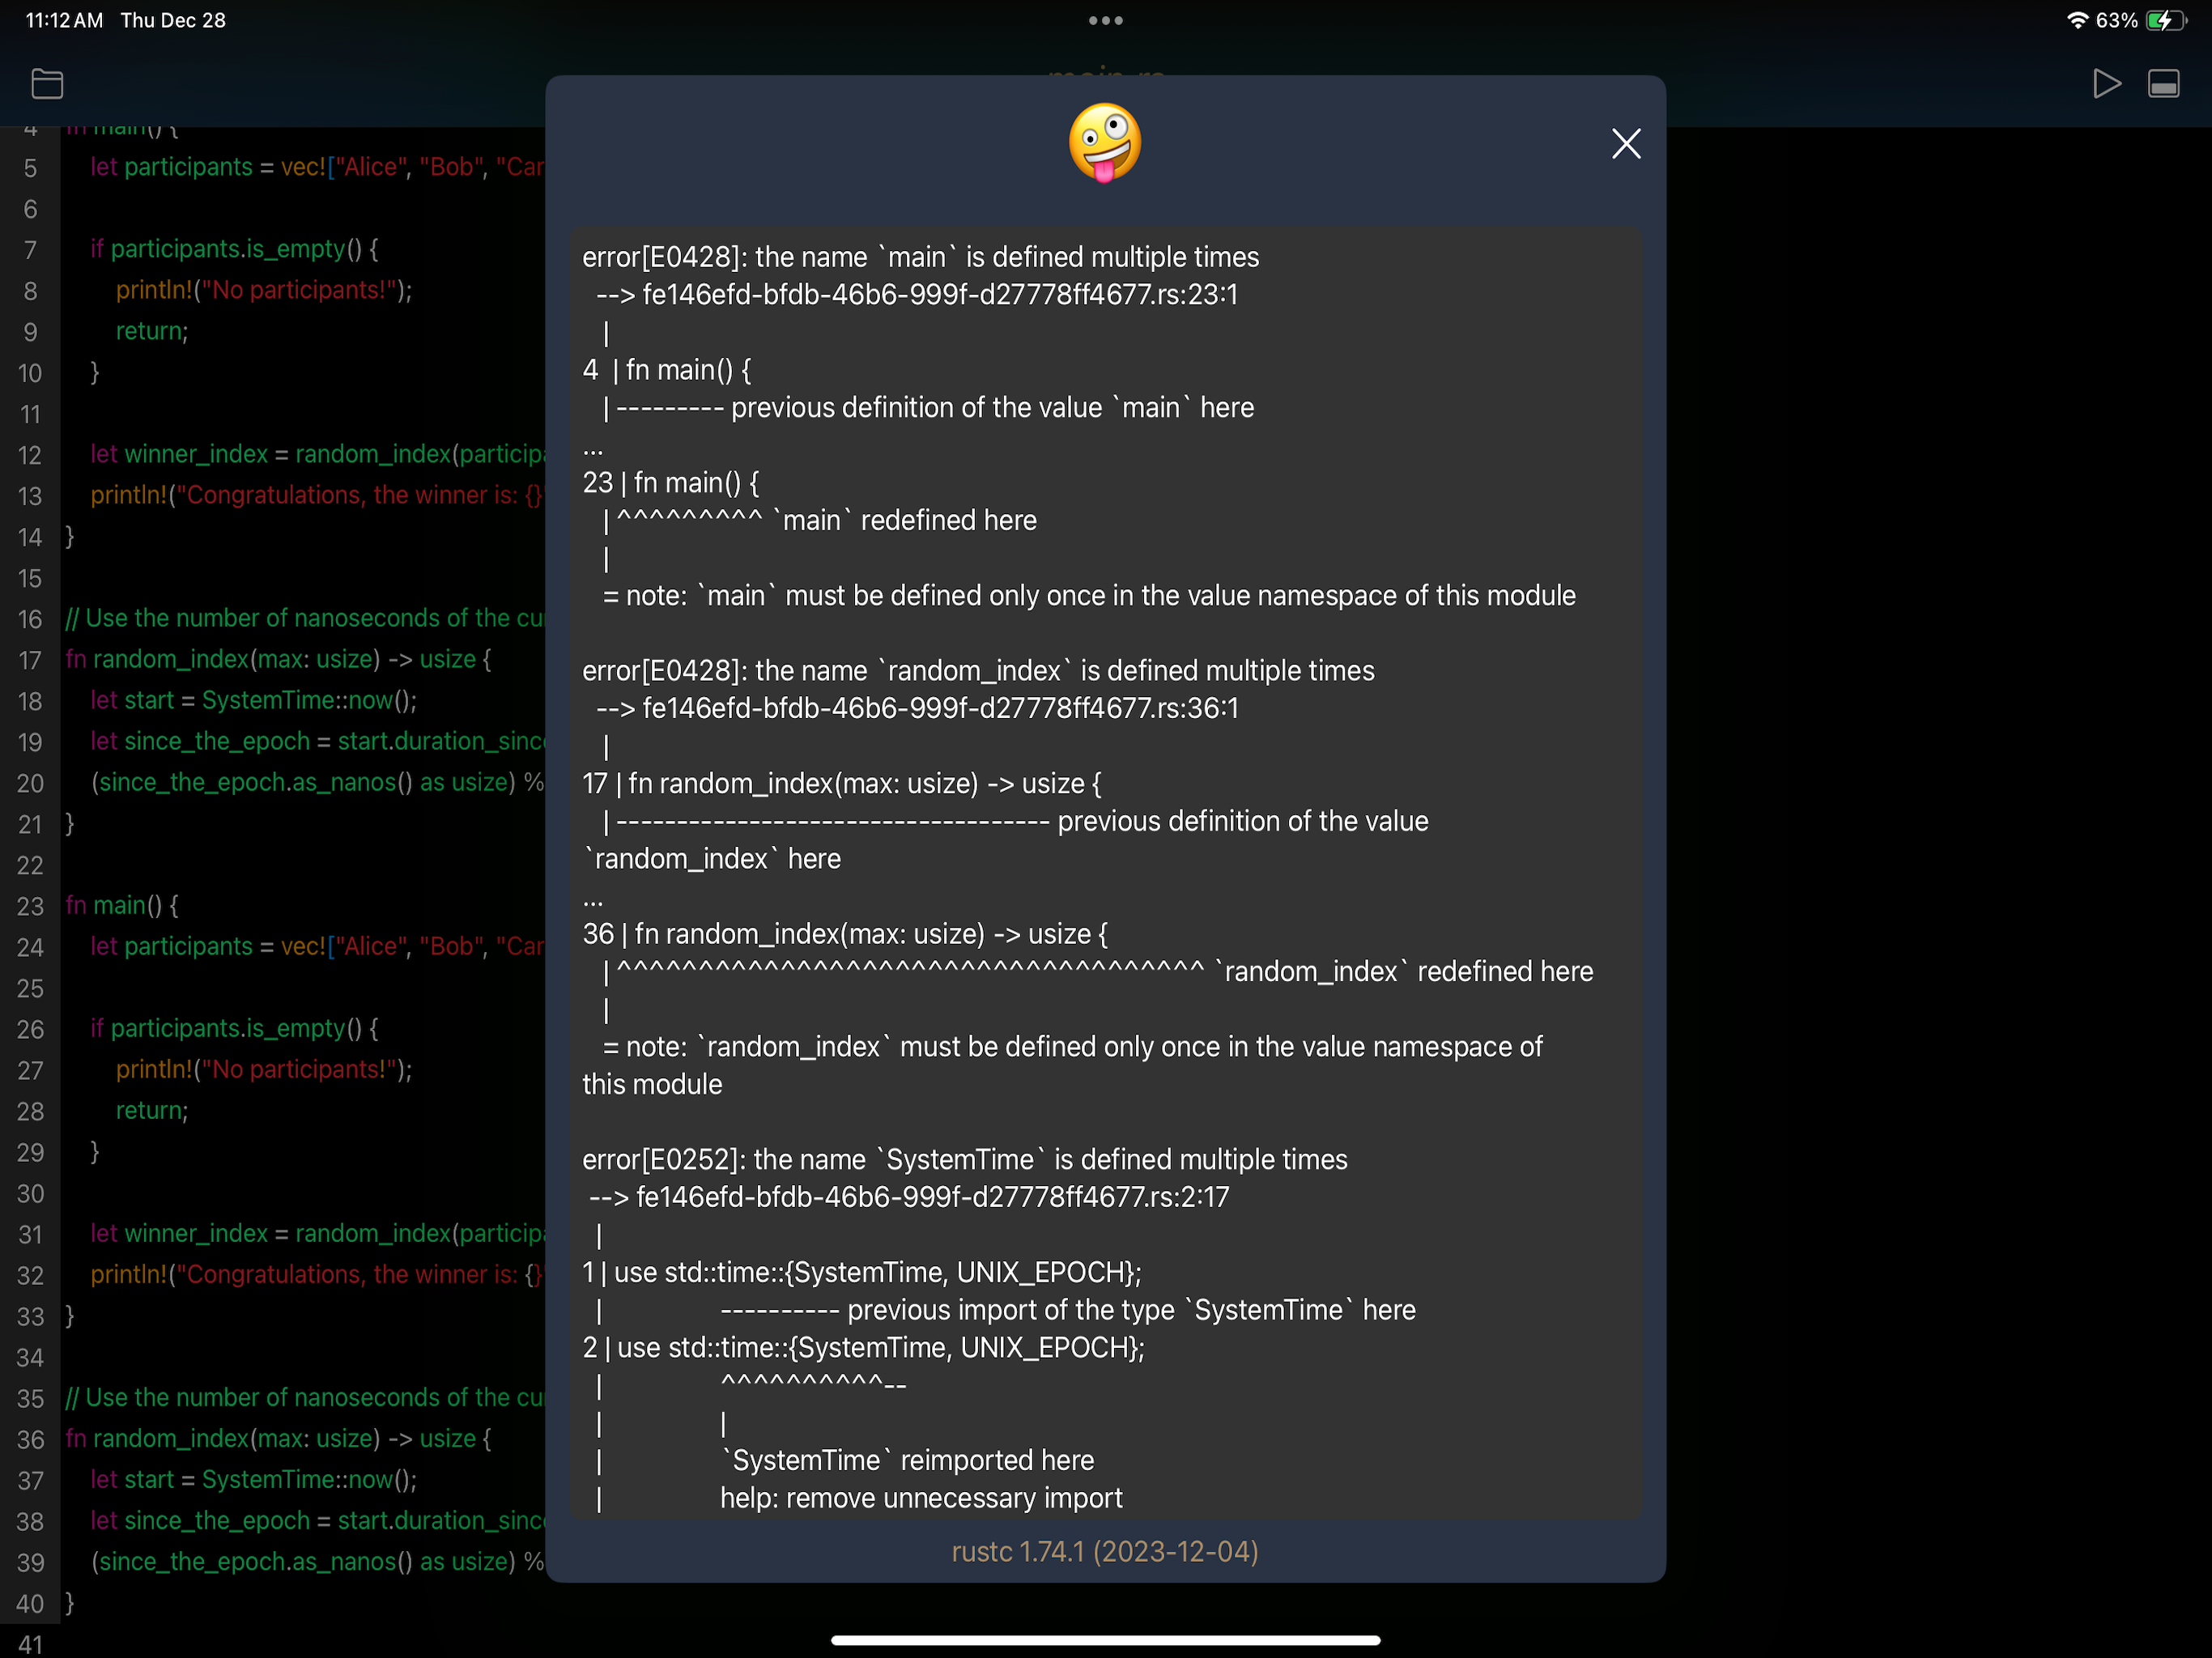Click the error E0428 main message
2212x1658 pixels.
tap(920, 257)
